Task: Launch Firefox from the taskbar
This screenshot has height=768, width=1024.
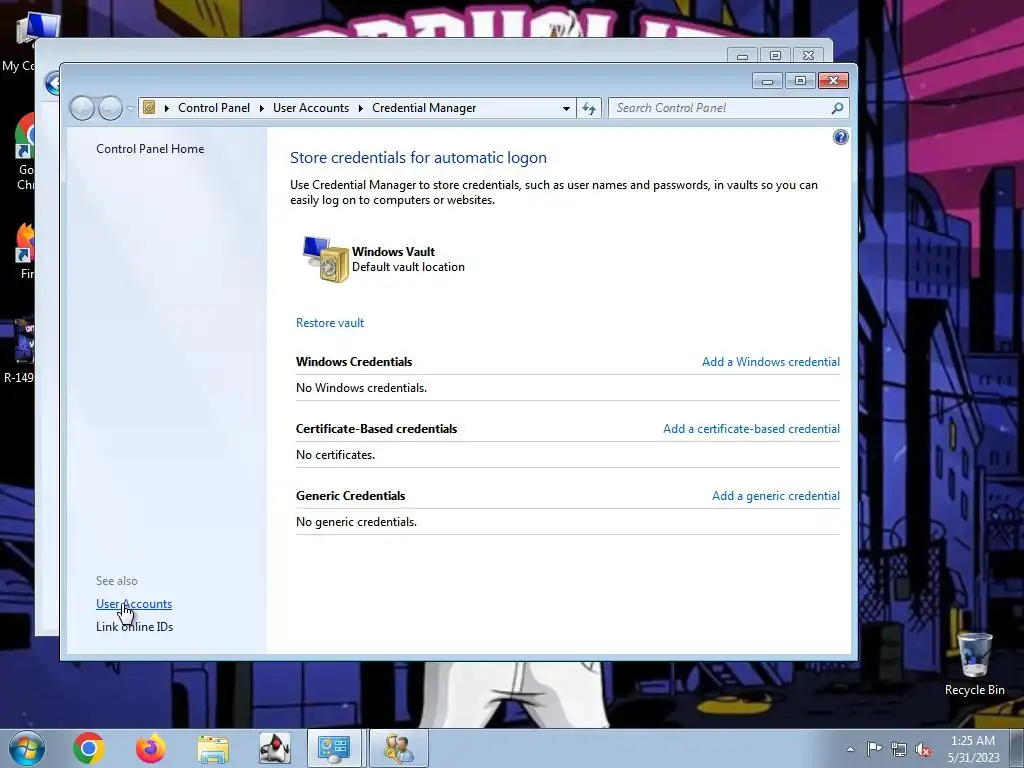Action: pos(151,748)
